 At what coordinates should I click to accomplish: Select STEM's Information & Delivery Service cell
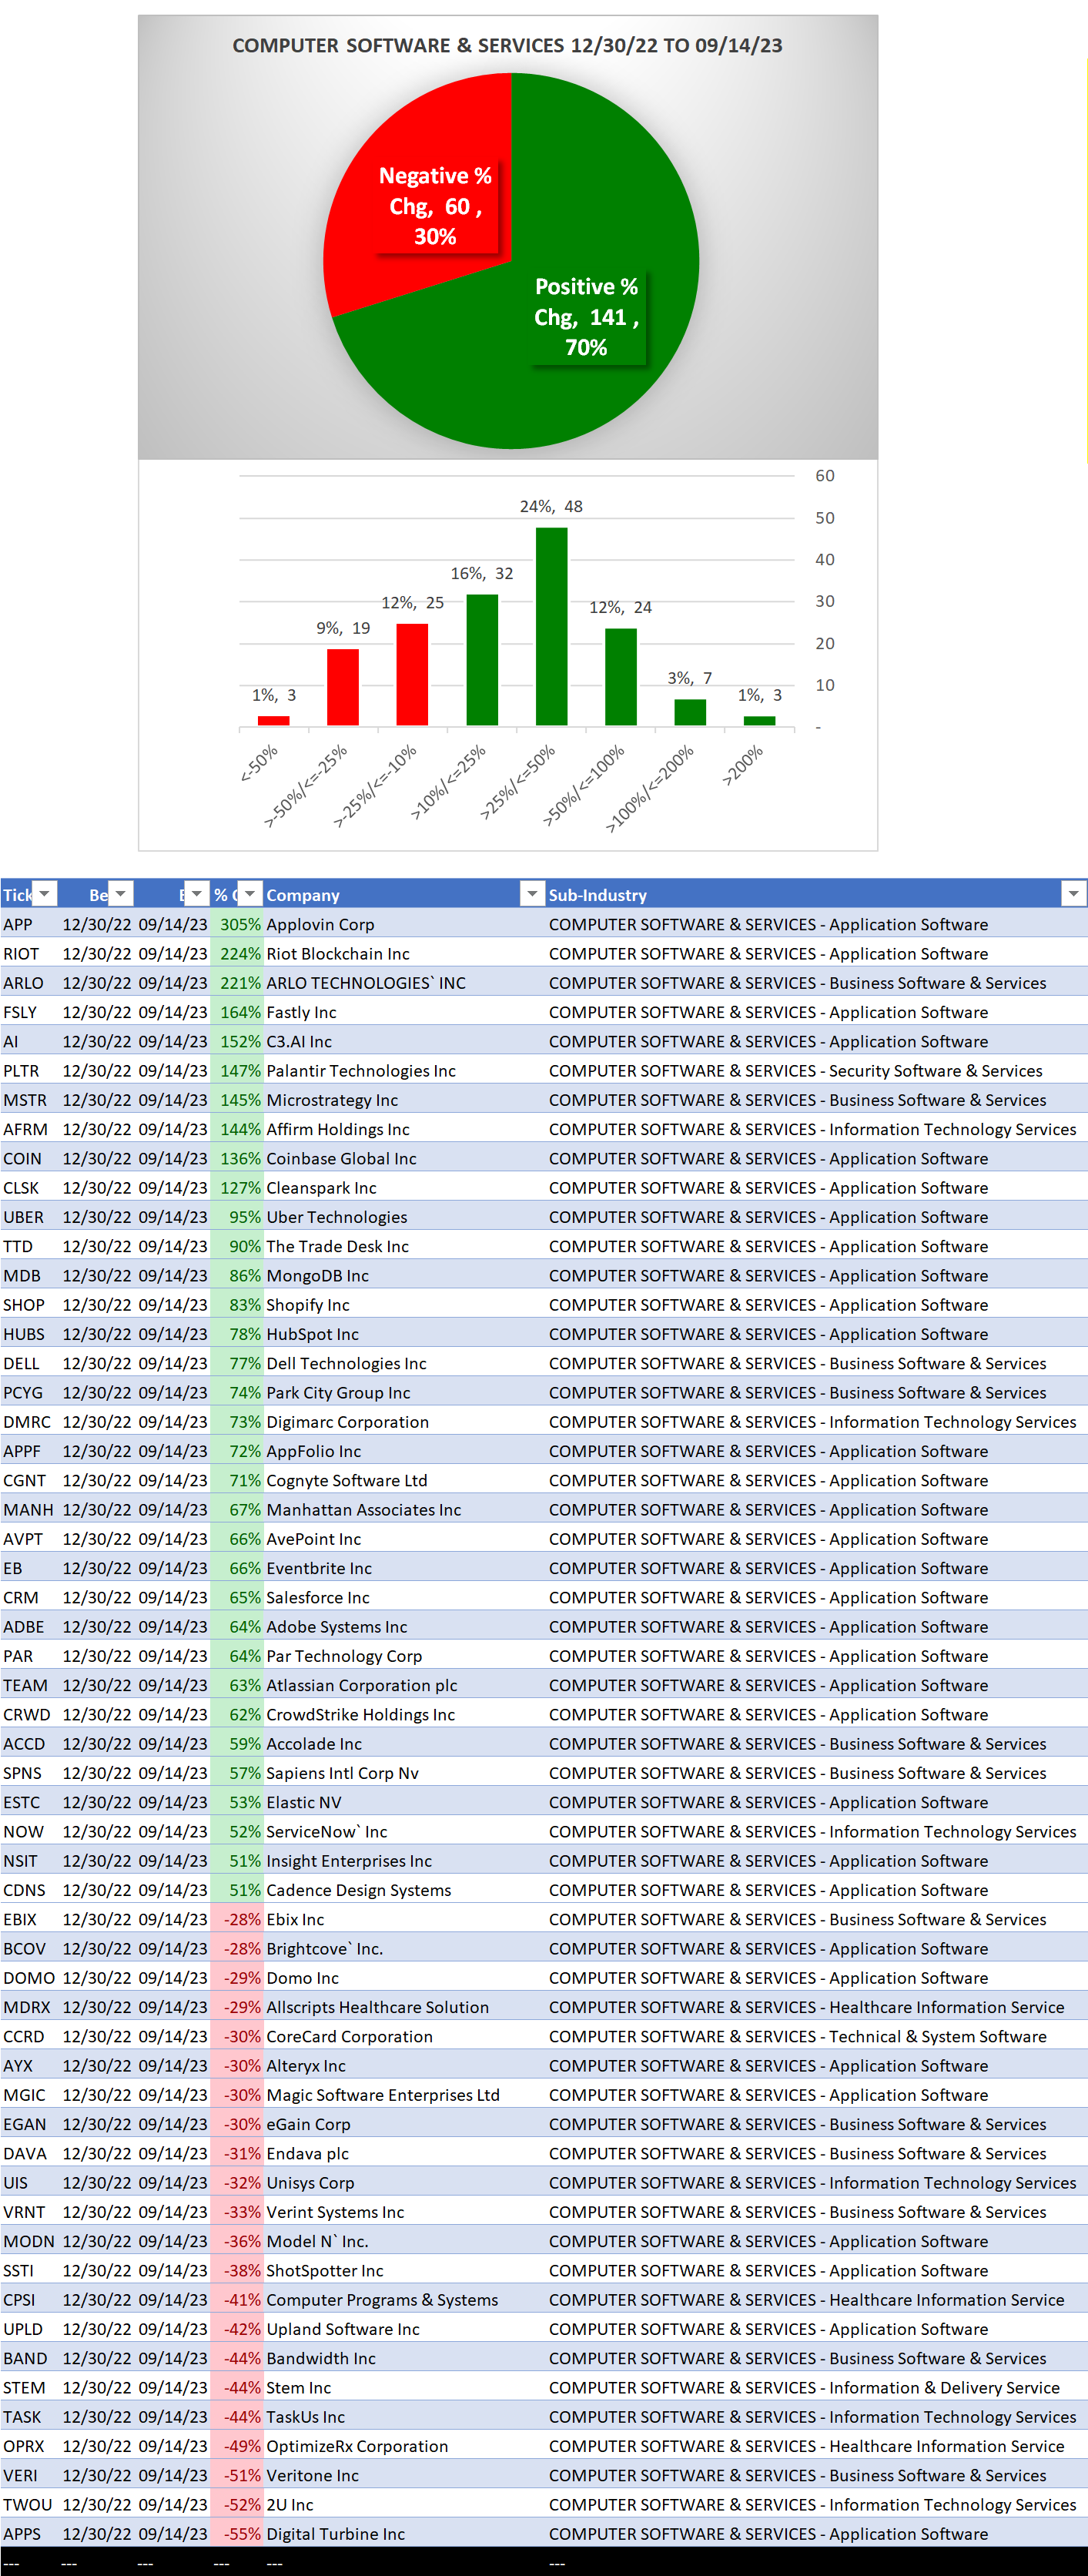[816, 2387]
